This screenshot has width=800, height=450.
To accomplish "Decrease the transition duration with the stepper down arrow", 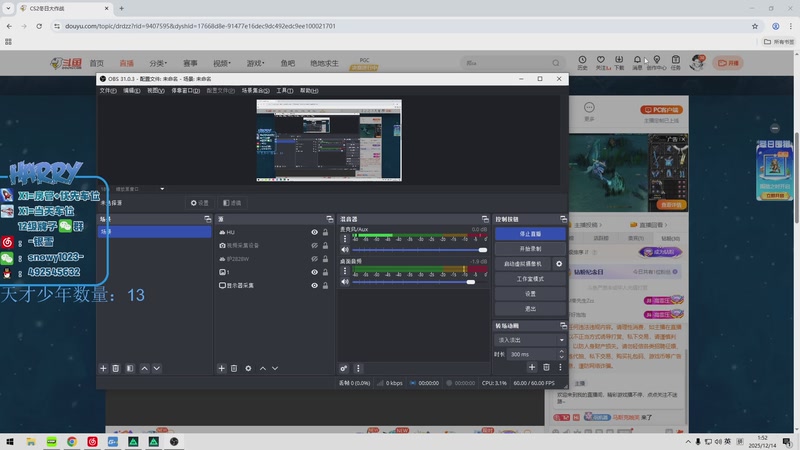I will coord(561,357).
